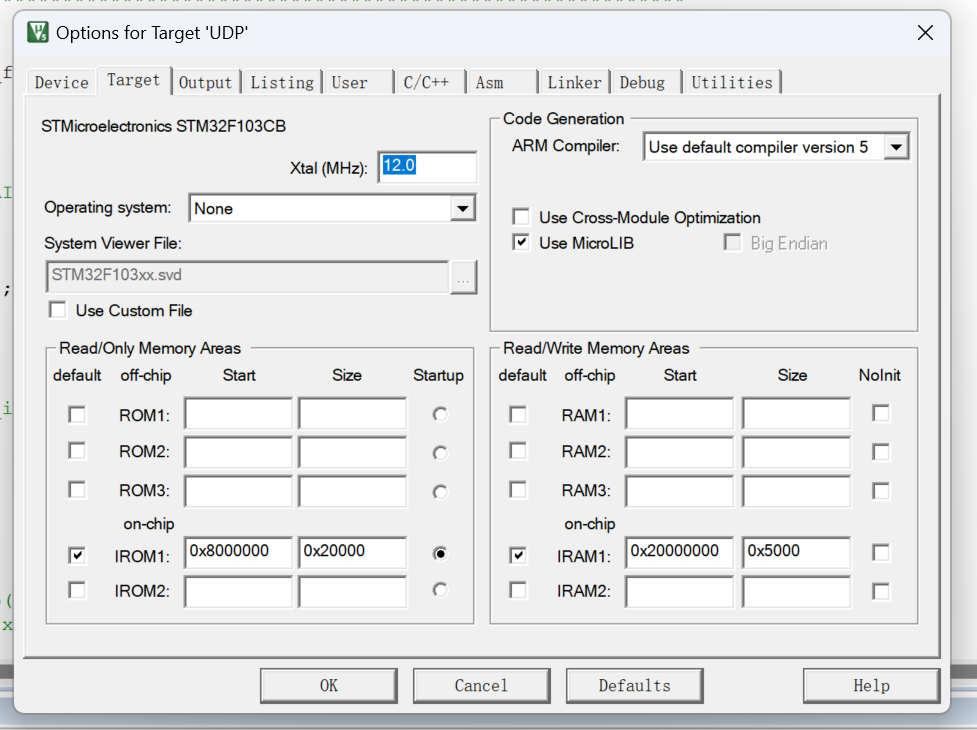Confirm the settings with OK
The width and height of the screenshot is (977, 730).
pyautogui.click(x=328, y=686)
